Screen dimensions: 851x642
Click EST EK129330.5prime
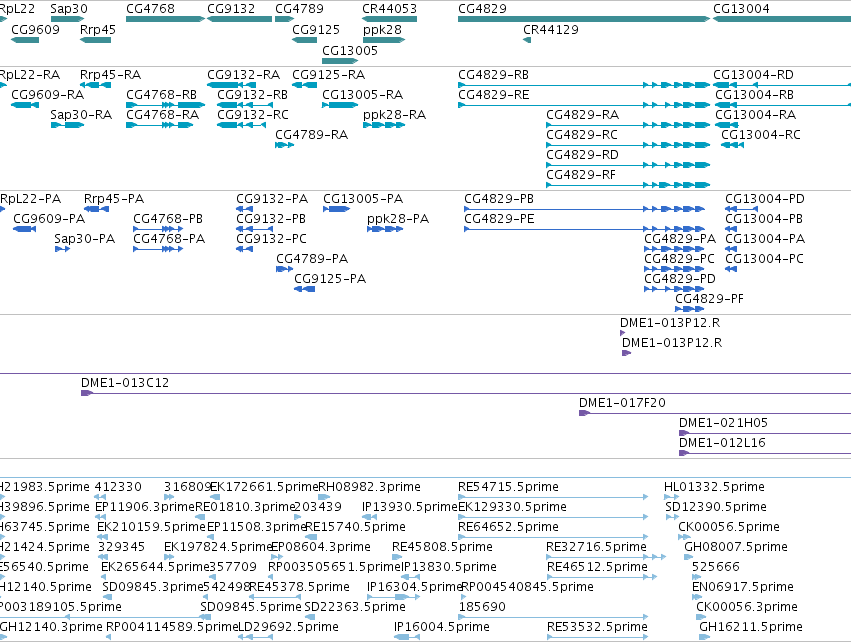pos(553,517)
